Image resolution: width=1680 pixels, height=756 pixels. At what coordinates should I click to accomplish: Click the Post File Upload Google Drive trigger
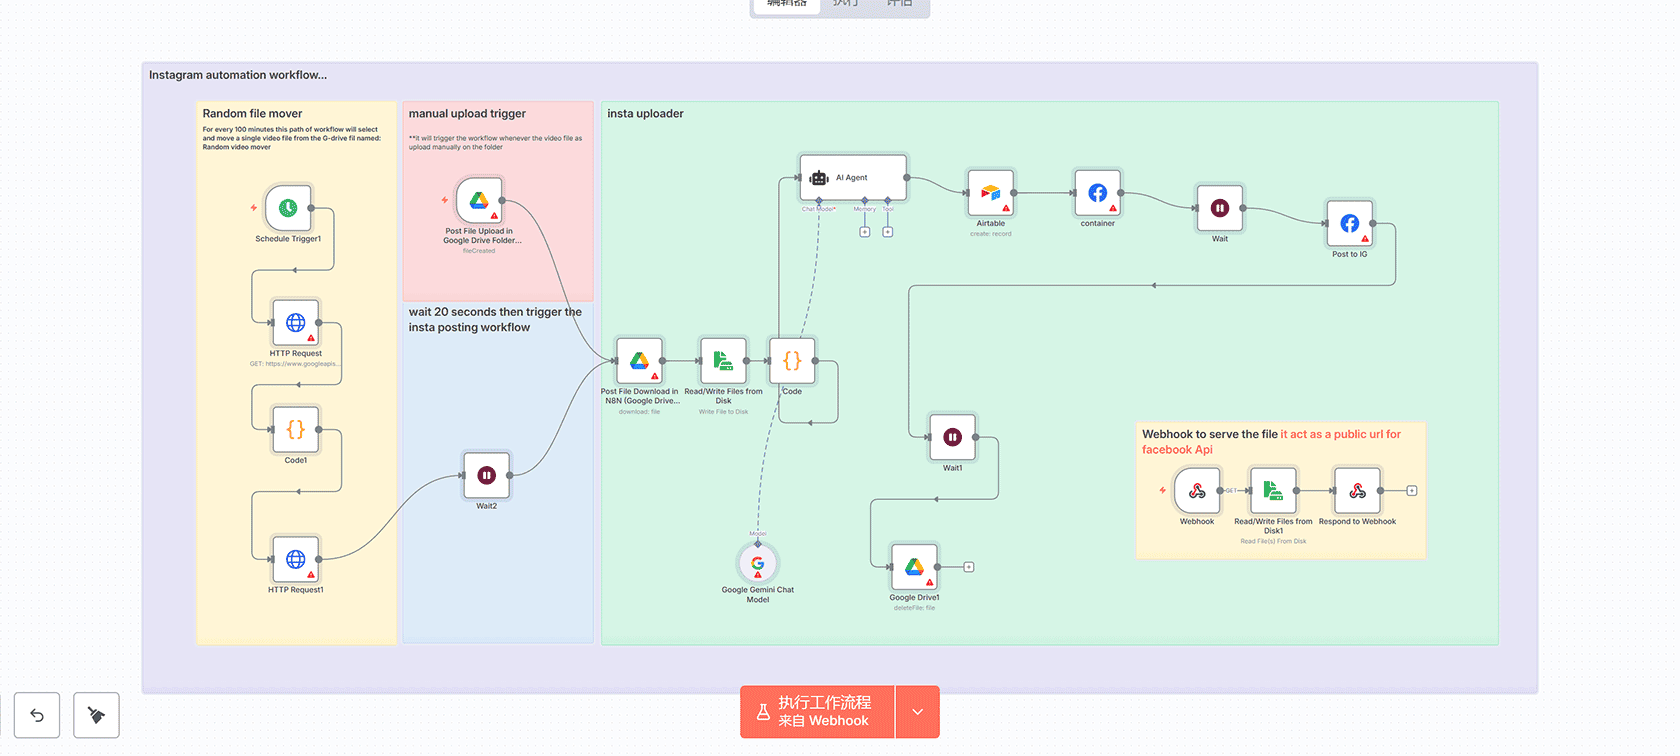479,201
